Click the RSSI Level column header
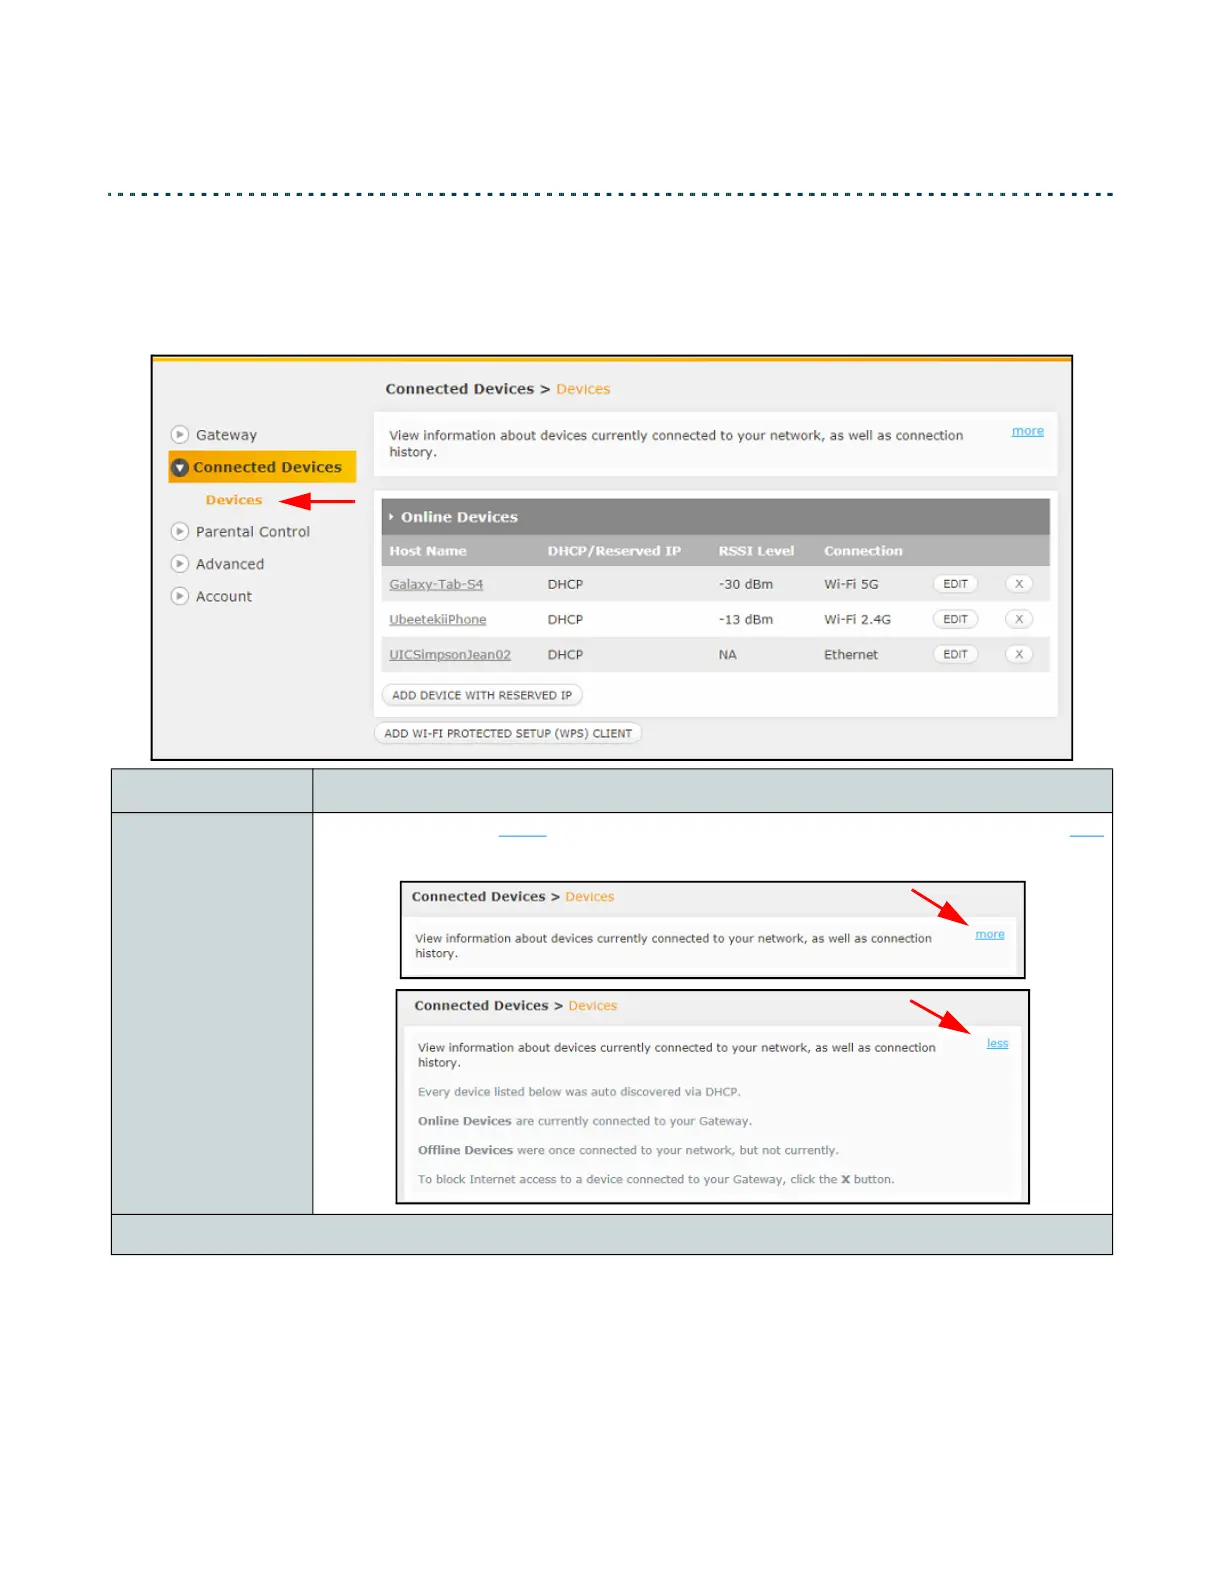This screenshot has height=1584, width=1224. 756,551
